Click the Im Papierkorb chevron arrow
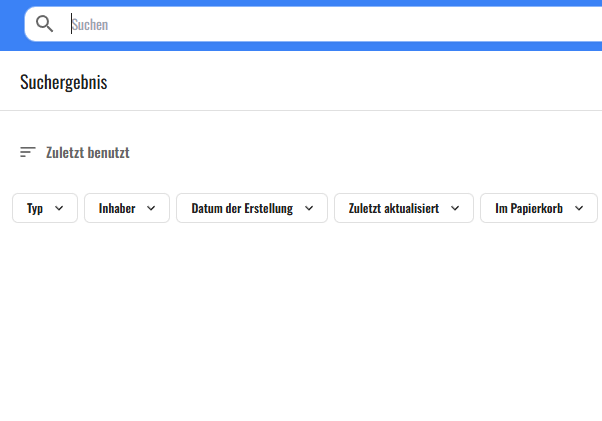The height and width of the screenshot is (421, 602). [x=579, y=208]
